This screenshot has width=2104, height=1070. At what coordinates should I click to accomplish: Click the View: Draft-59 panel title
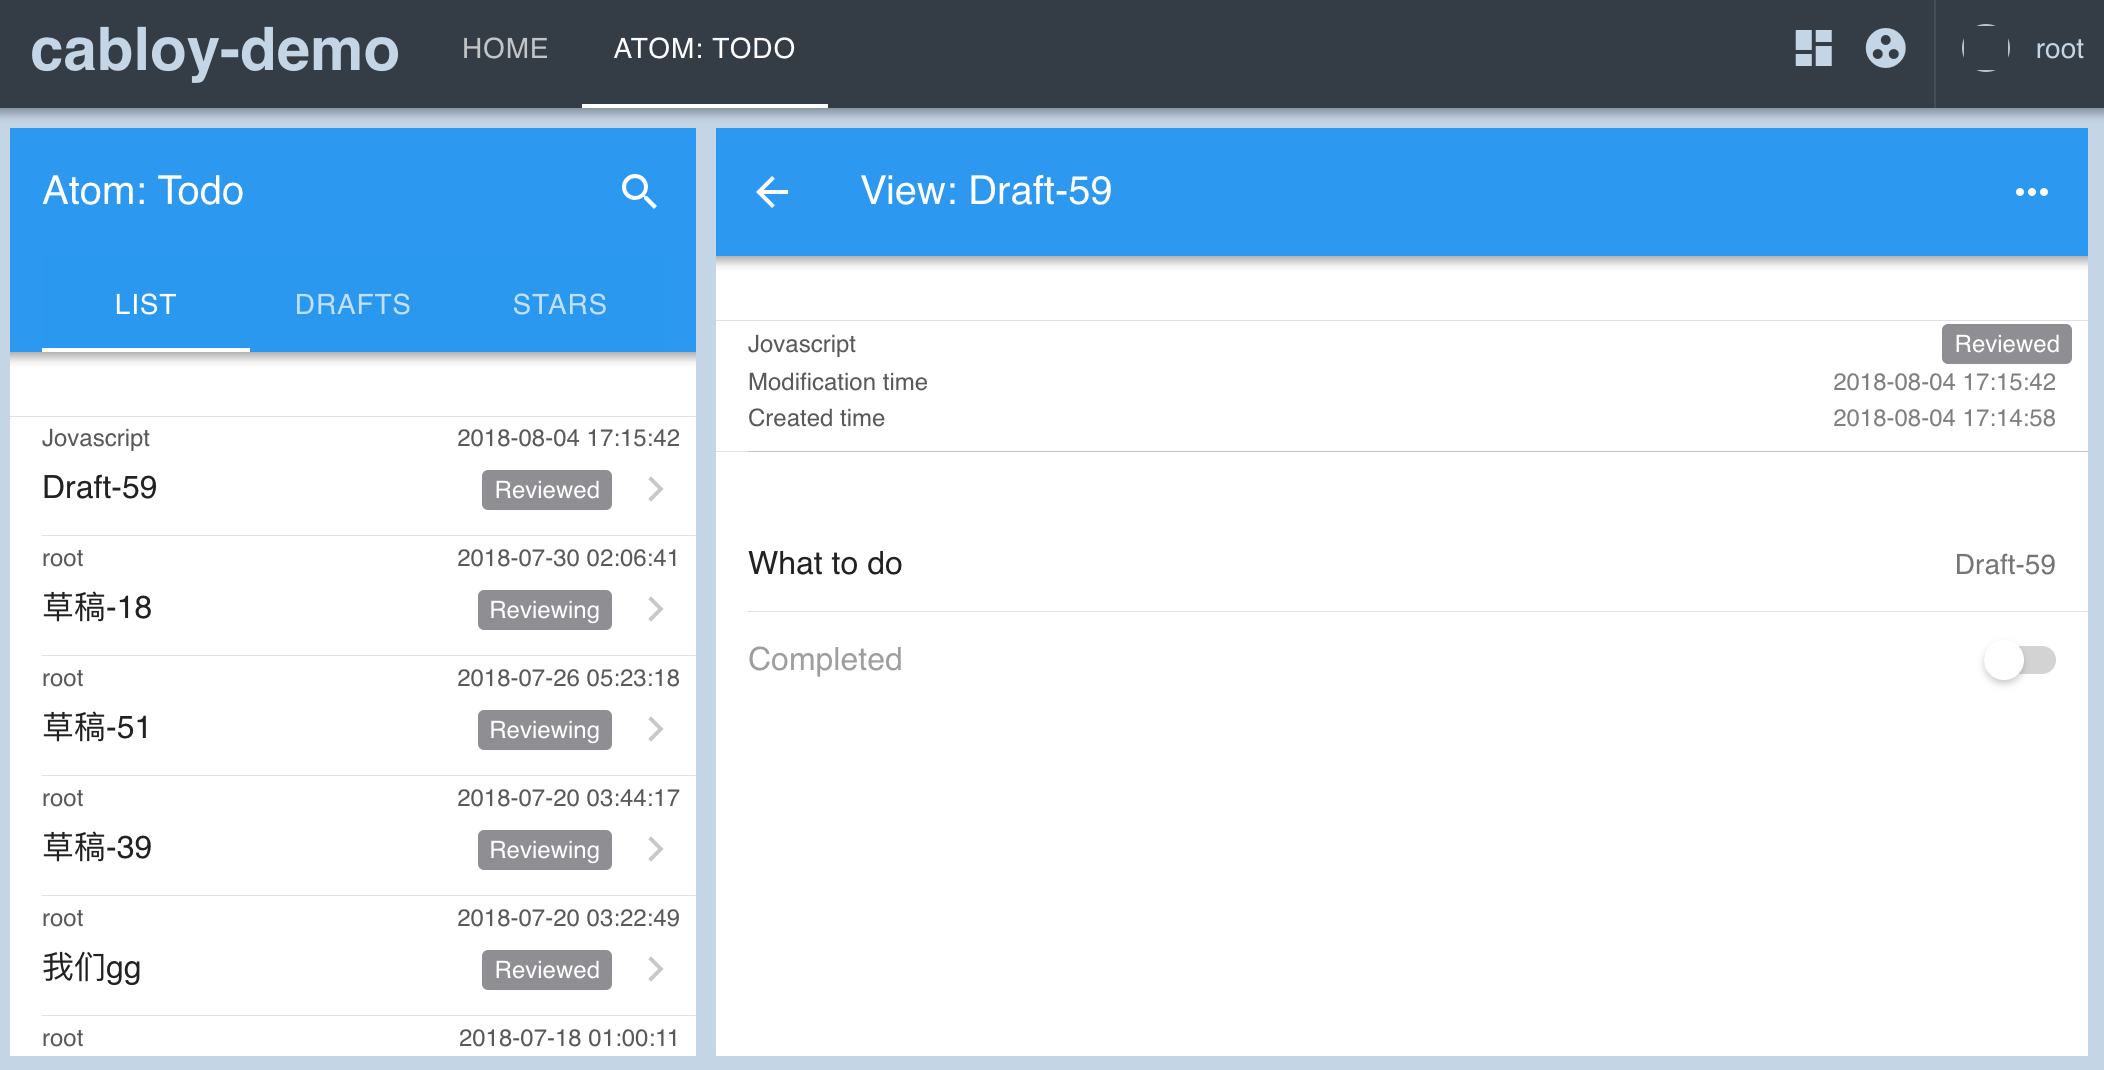pyautogui.click(x=986, y=191)
